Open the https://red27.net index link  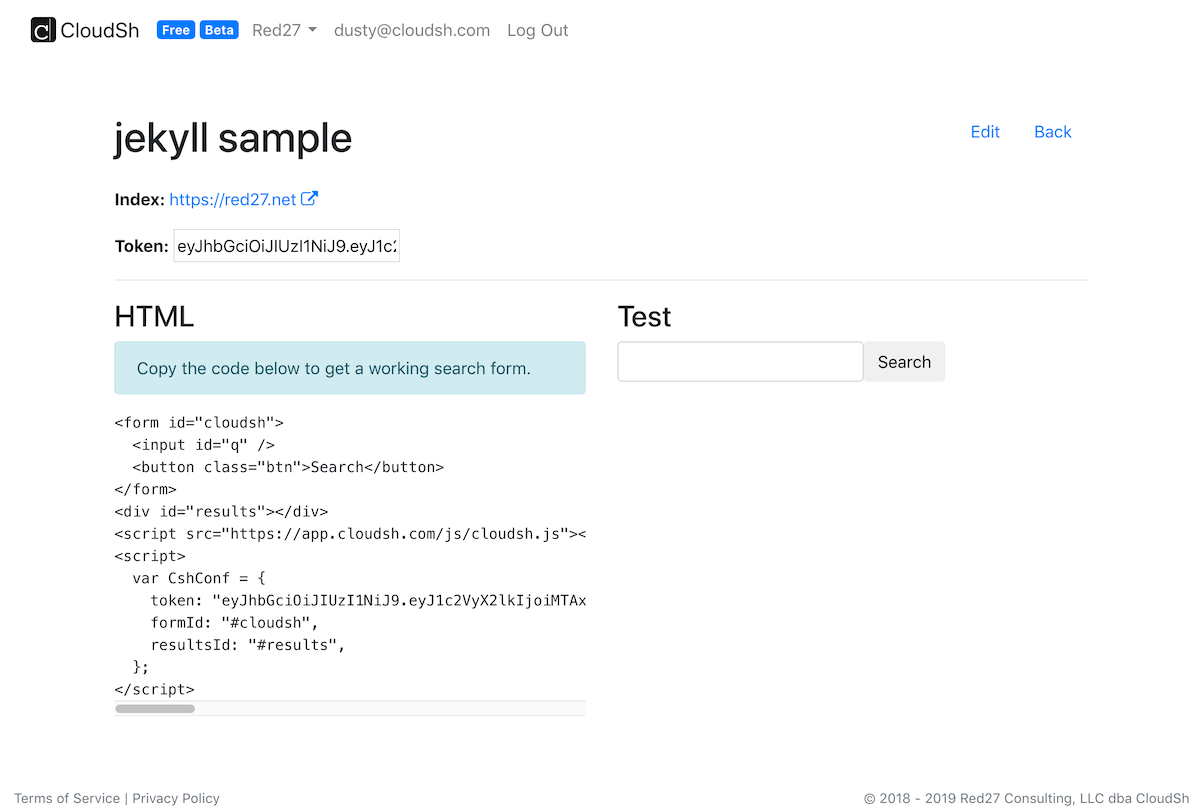[x=233, y=200]
